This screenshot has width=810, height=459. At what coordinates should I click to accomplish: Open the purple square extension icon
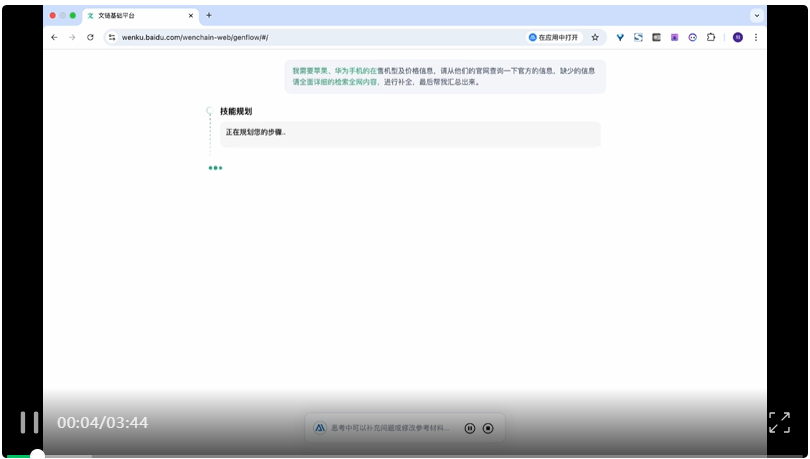[x=675, y=37]
